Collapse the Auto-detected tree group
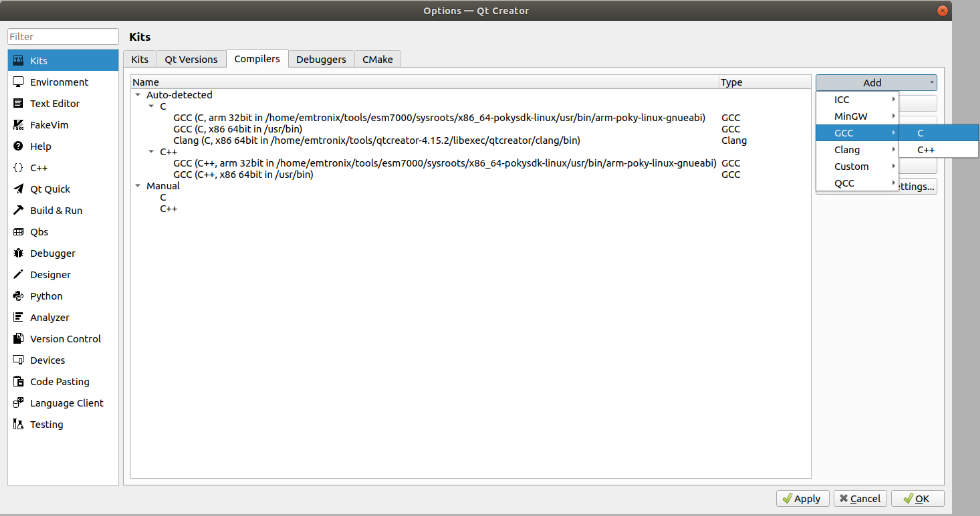This screenshot has width=980, height=516. [x=138, y=95]
